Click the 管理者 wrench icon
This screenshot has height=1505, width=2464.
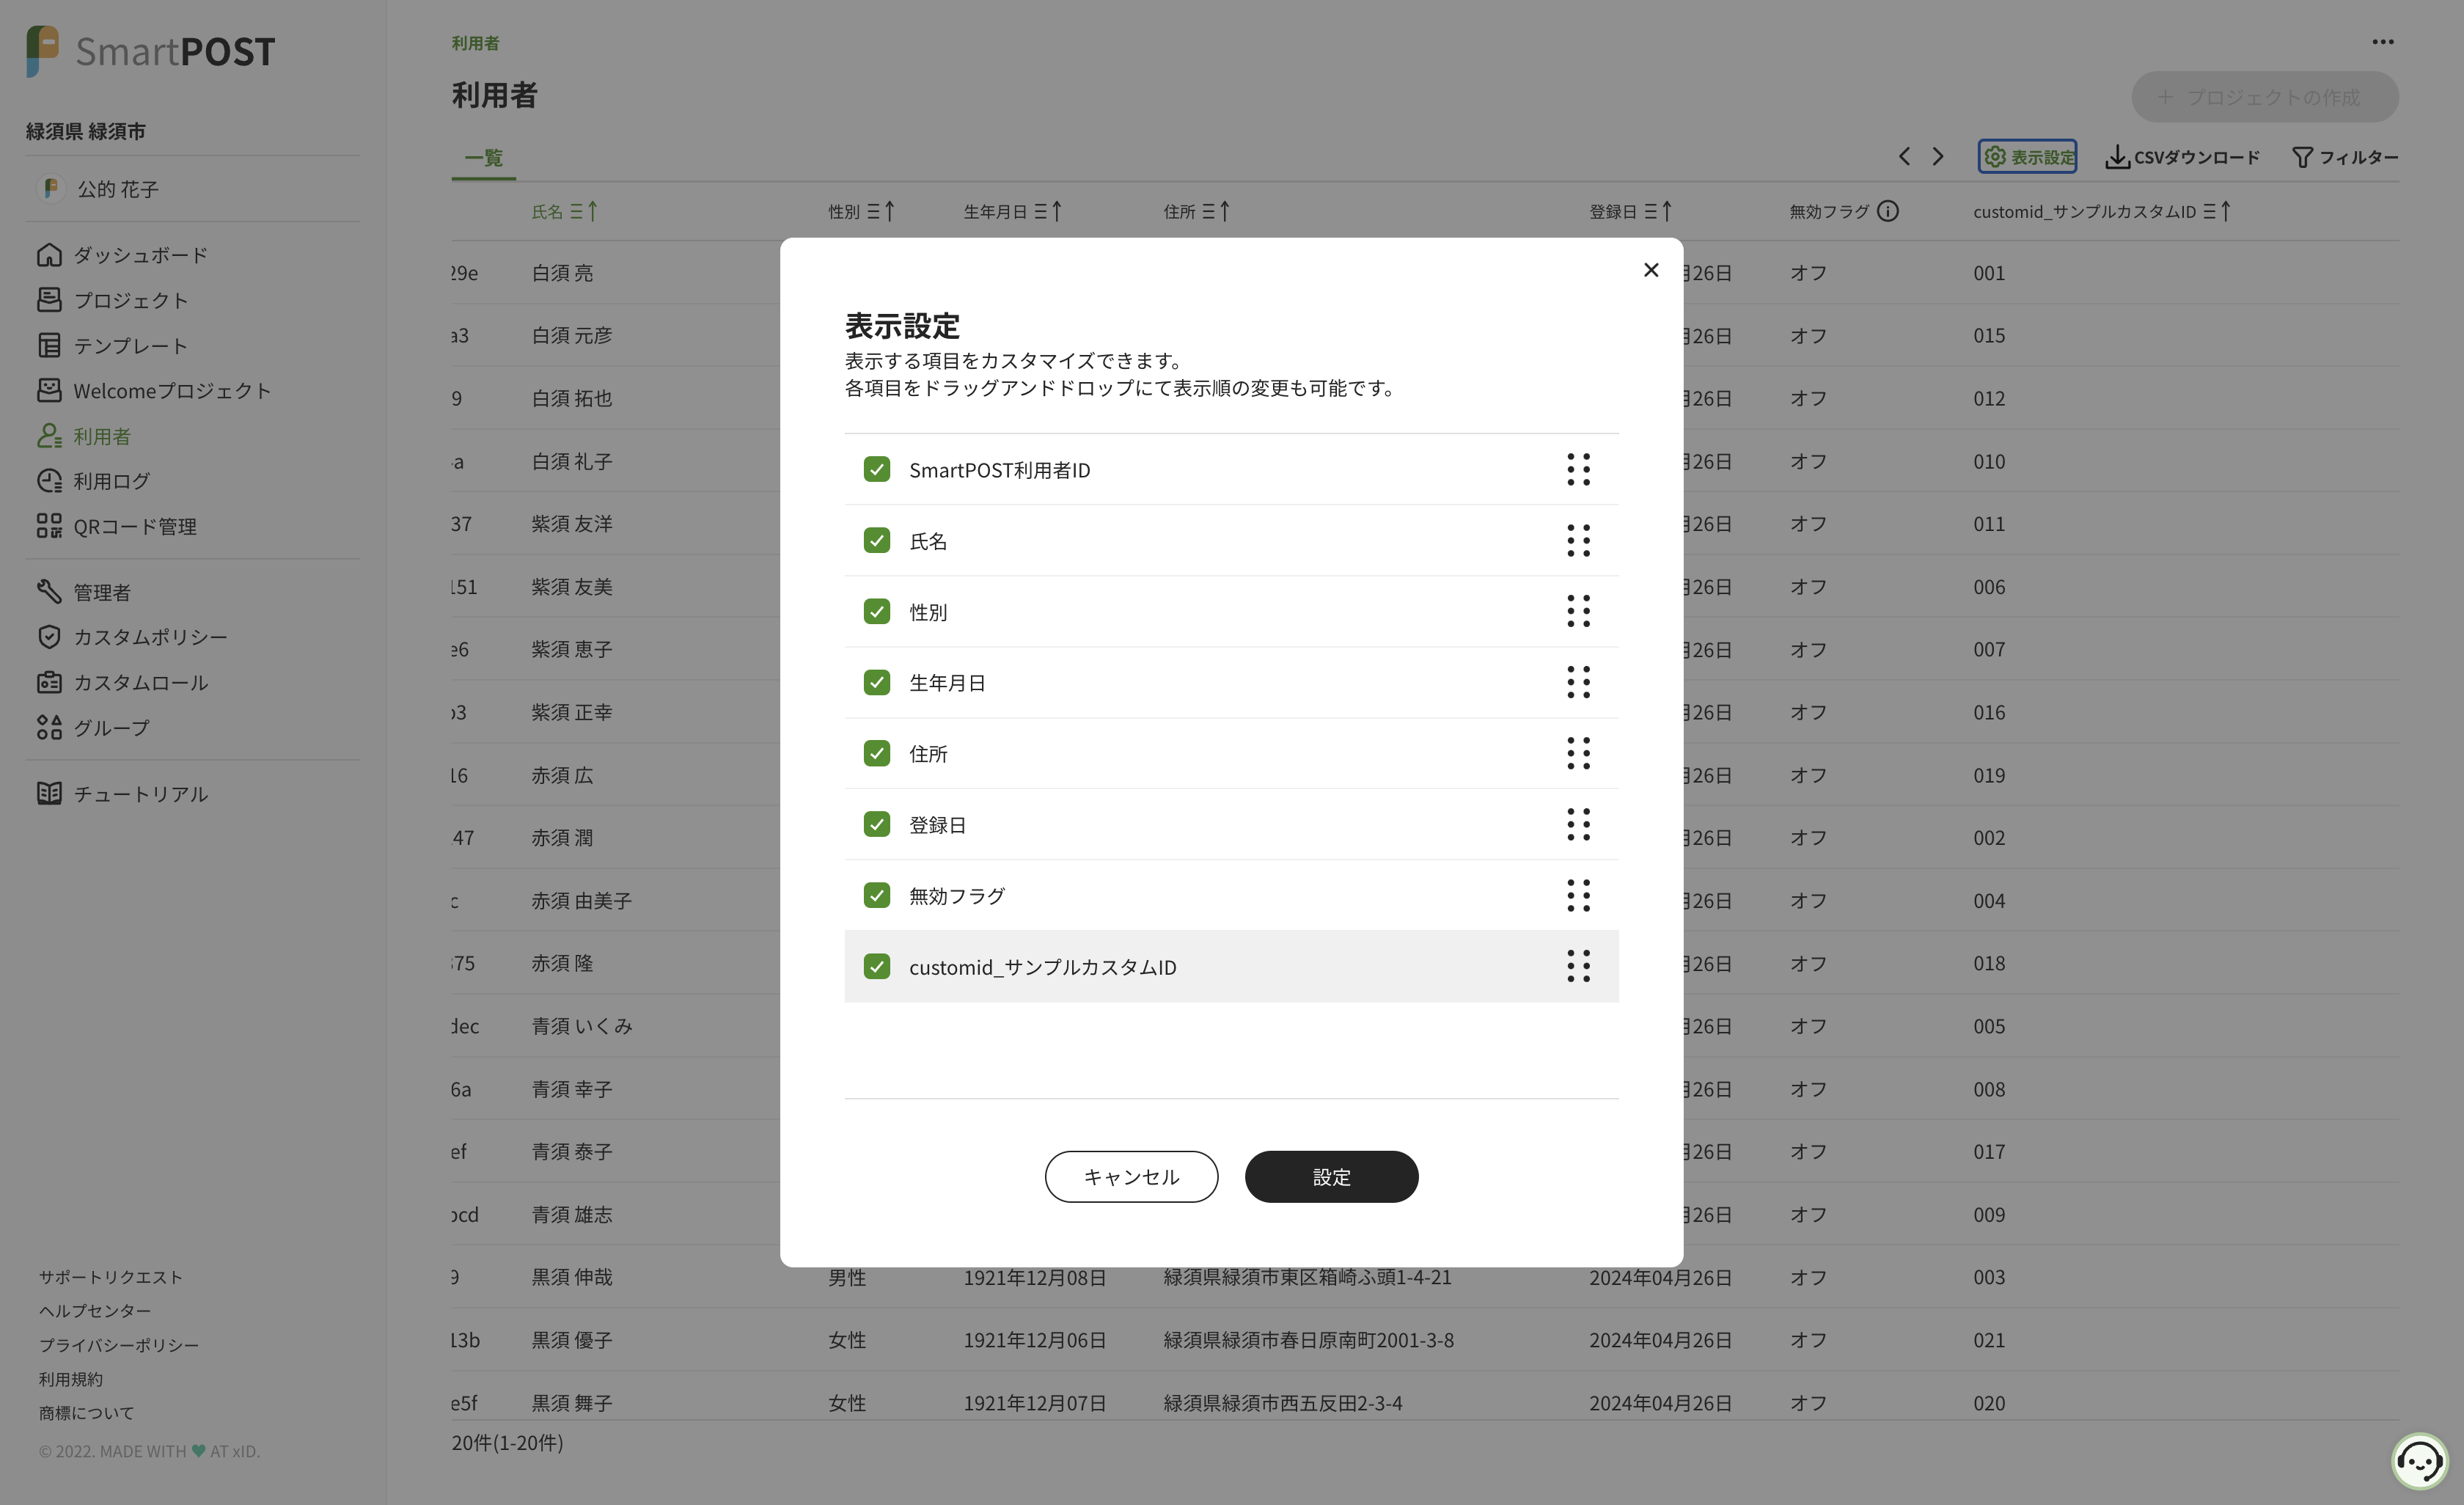pyautogui.click(x=49, y=592)
